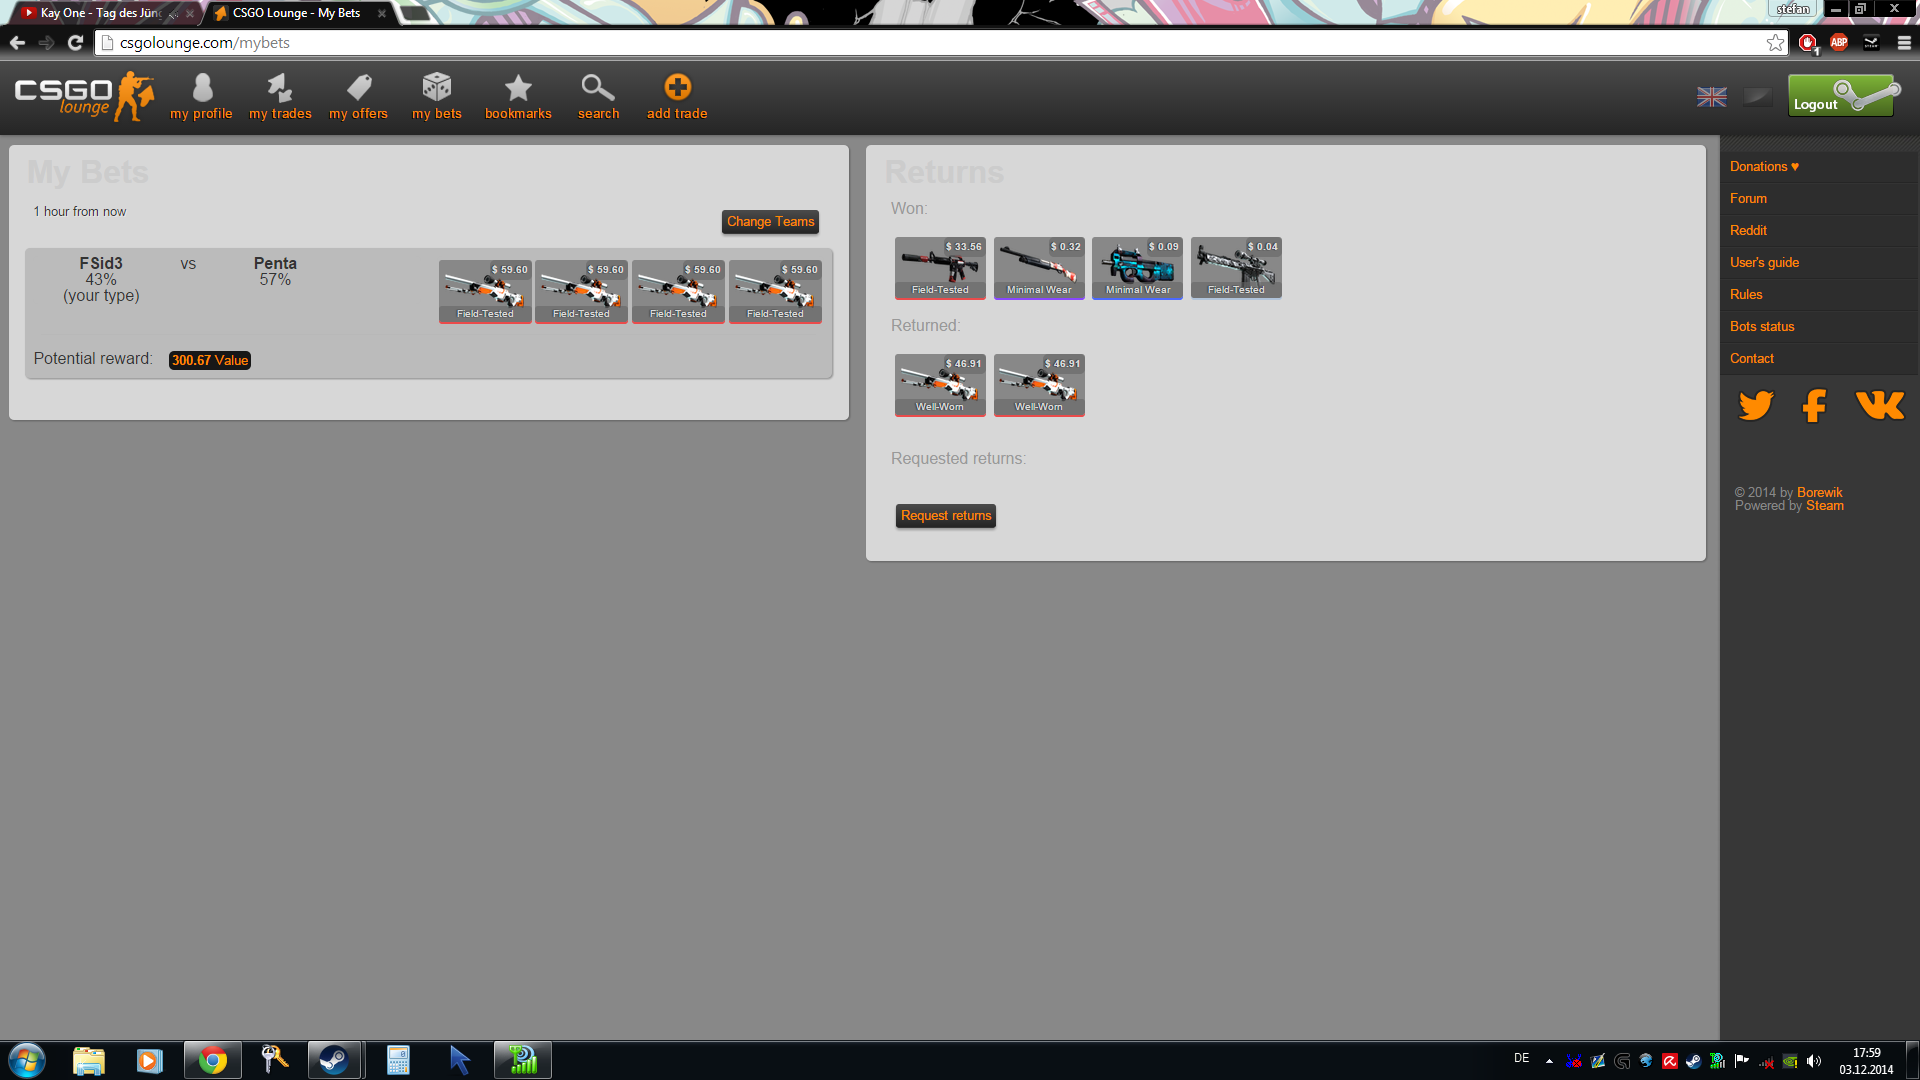This screenshot has width=1920, height=1080.
Task: Select the $33.56 Field-Tested won item
Action: pyautogui.click(x=940, y=268)
